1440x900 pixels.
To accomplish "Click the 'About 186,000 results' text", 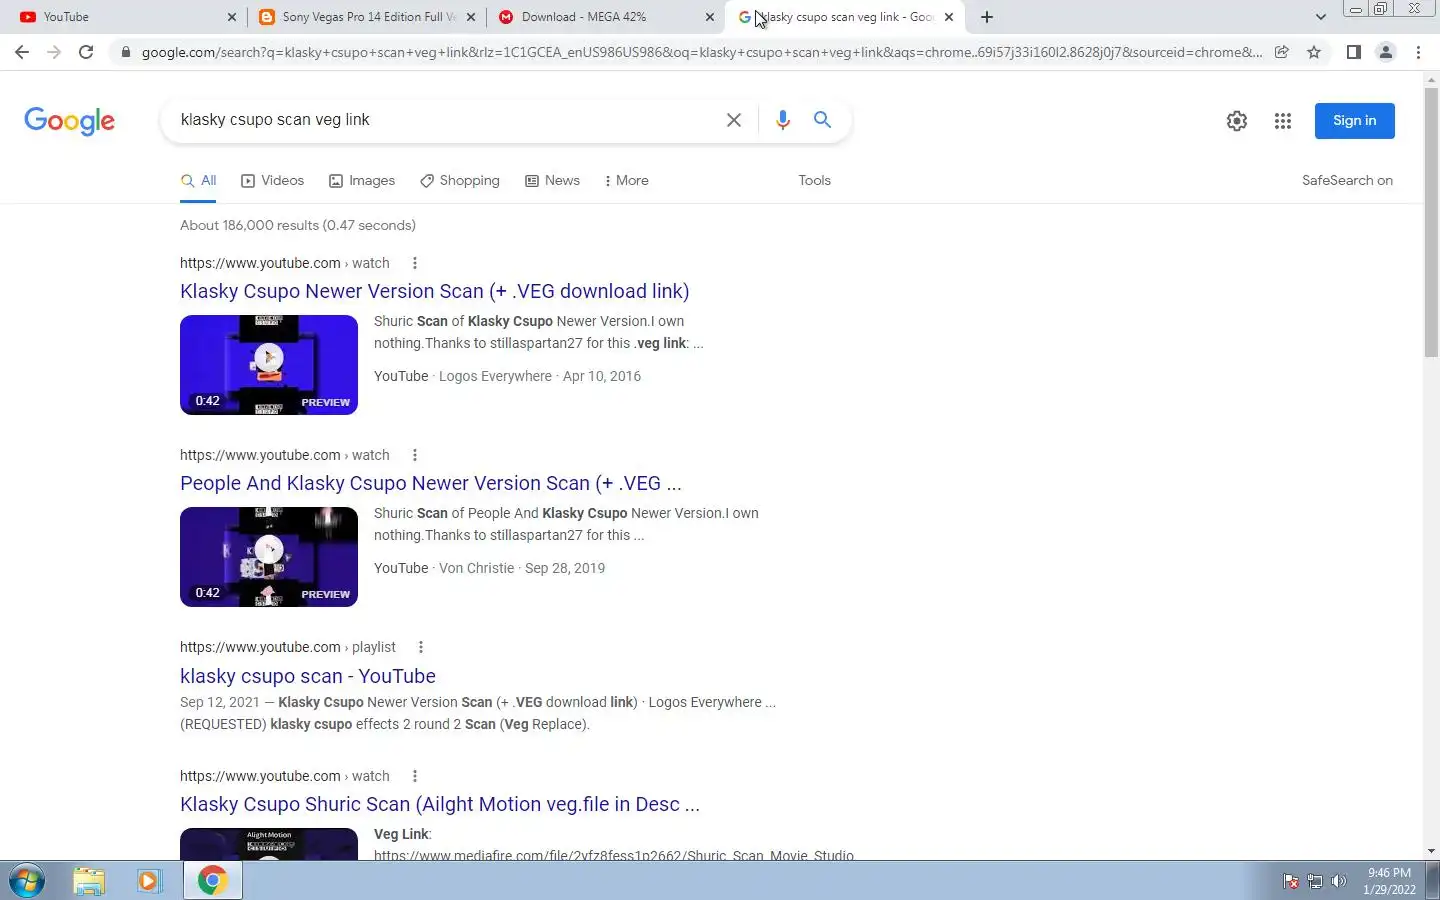I will [x=298, y=225].
